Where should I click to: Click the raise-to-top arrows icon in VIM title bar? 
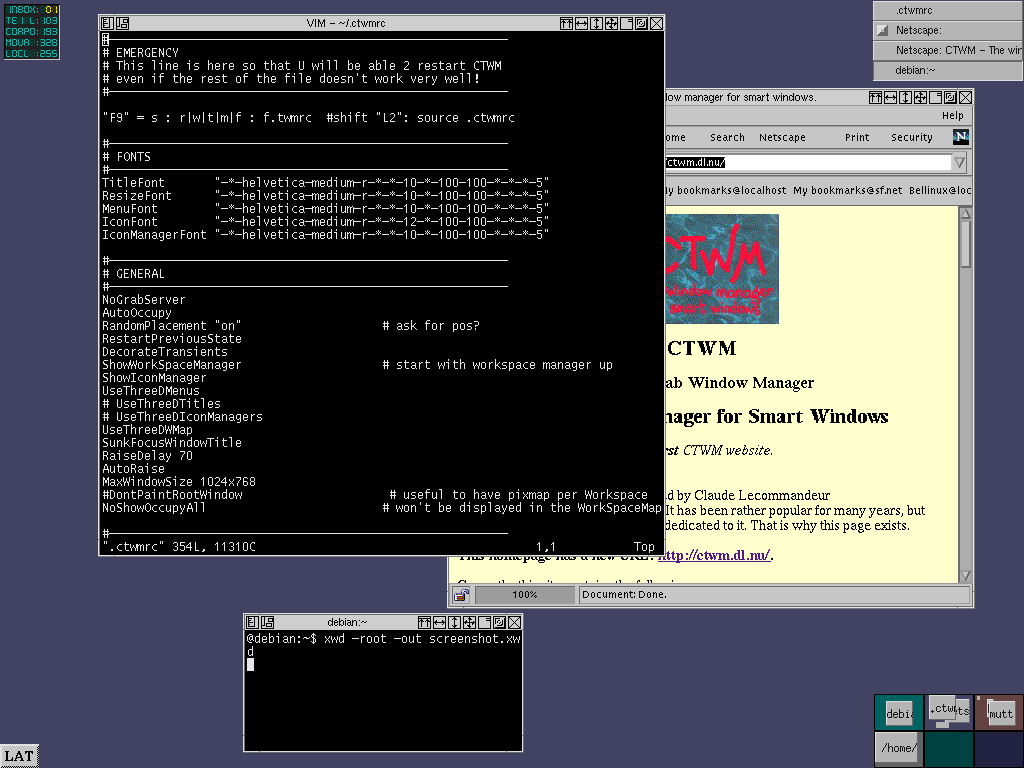(x=566, y=24)
